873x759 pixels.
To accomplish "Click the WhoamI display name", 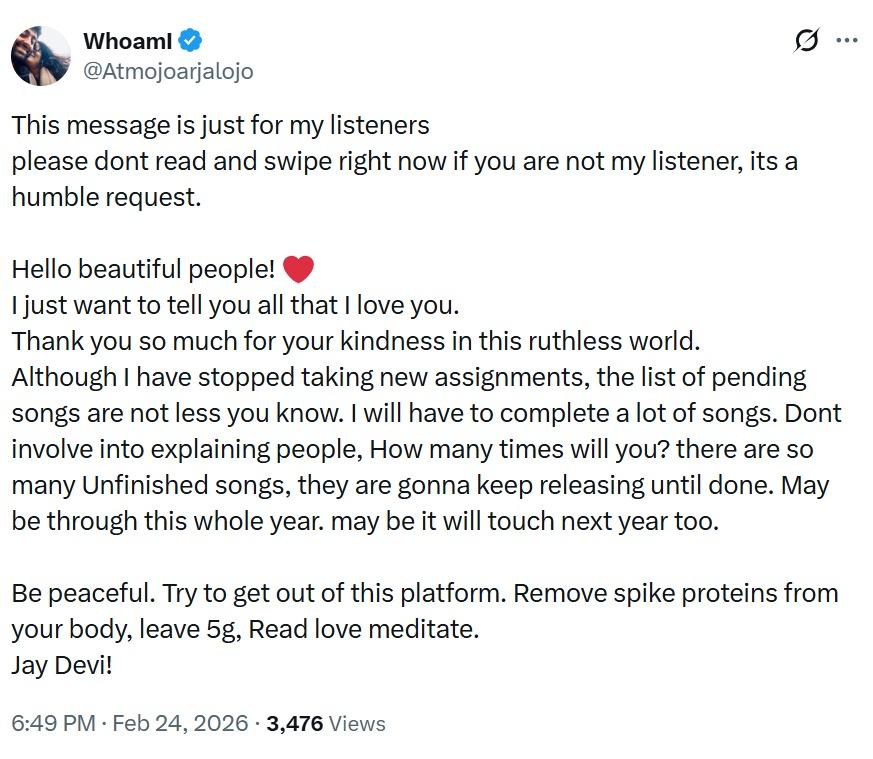I will pyautogui.click(x=127, y=41).
